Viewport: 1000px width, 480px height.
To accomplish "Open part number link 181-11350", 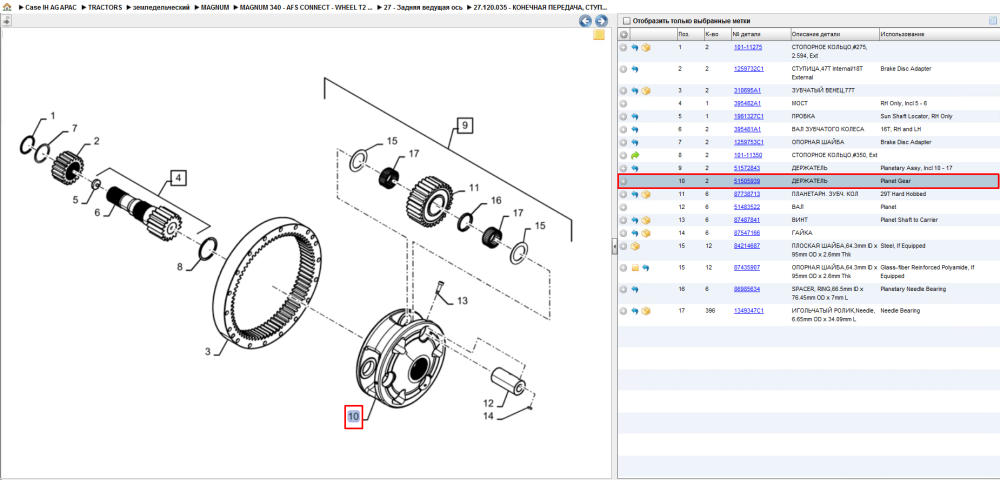I will click(x=747, y=155).
